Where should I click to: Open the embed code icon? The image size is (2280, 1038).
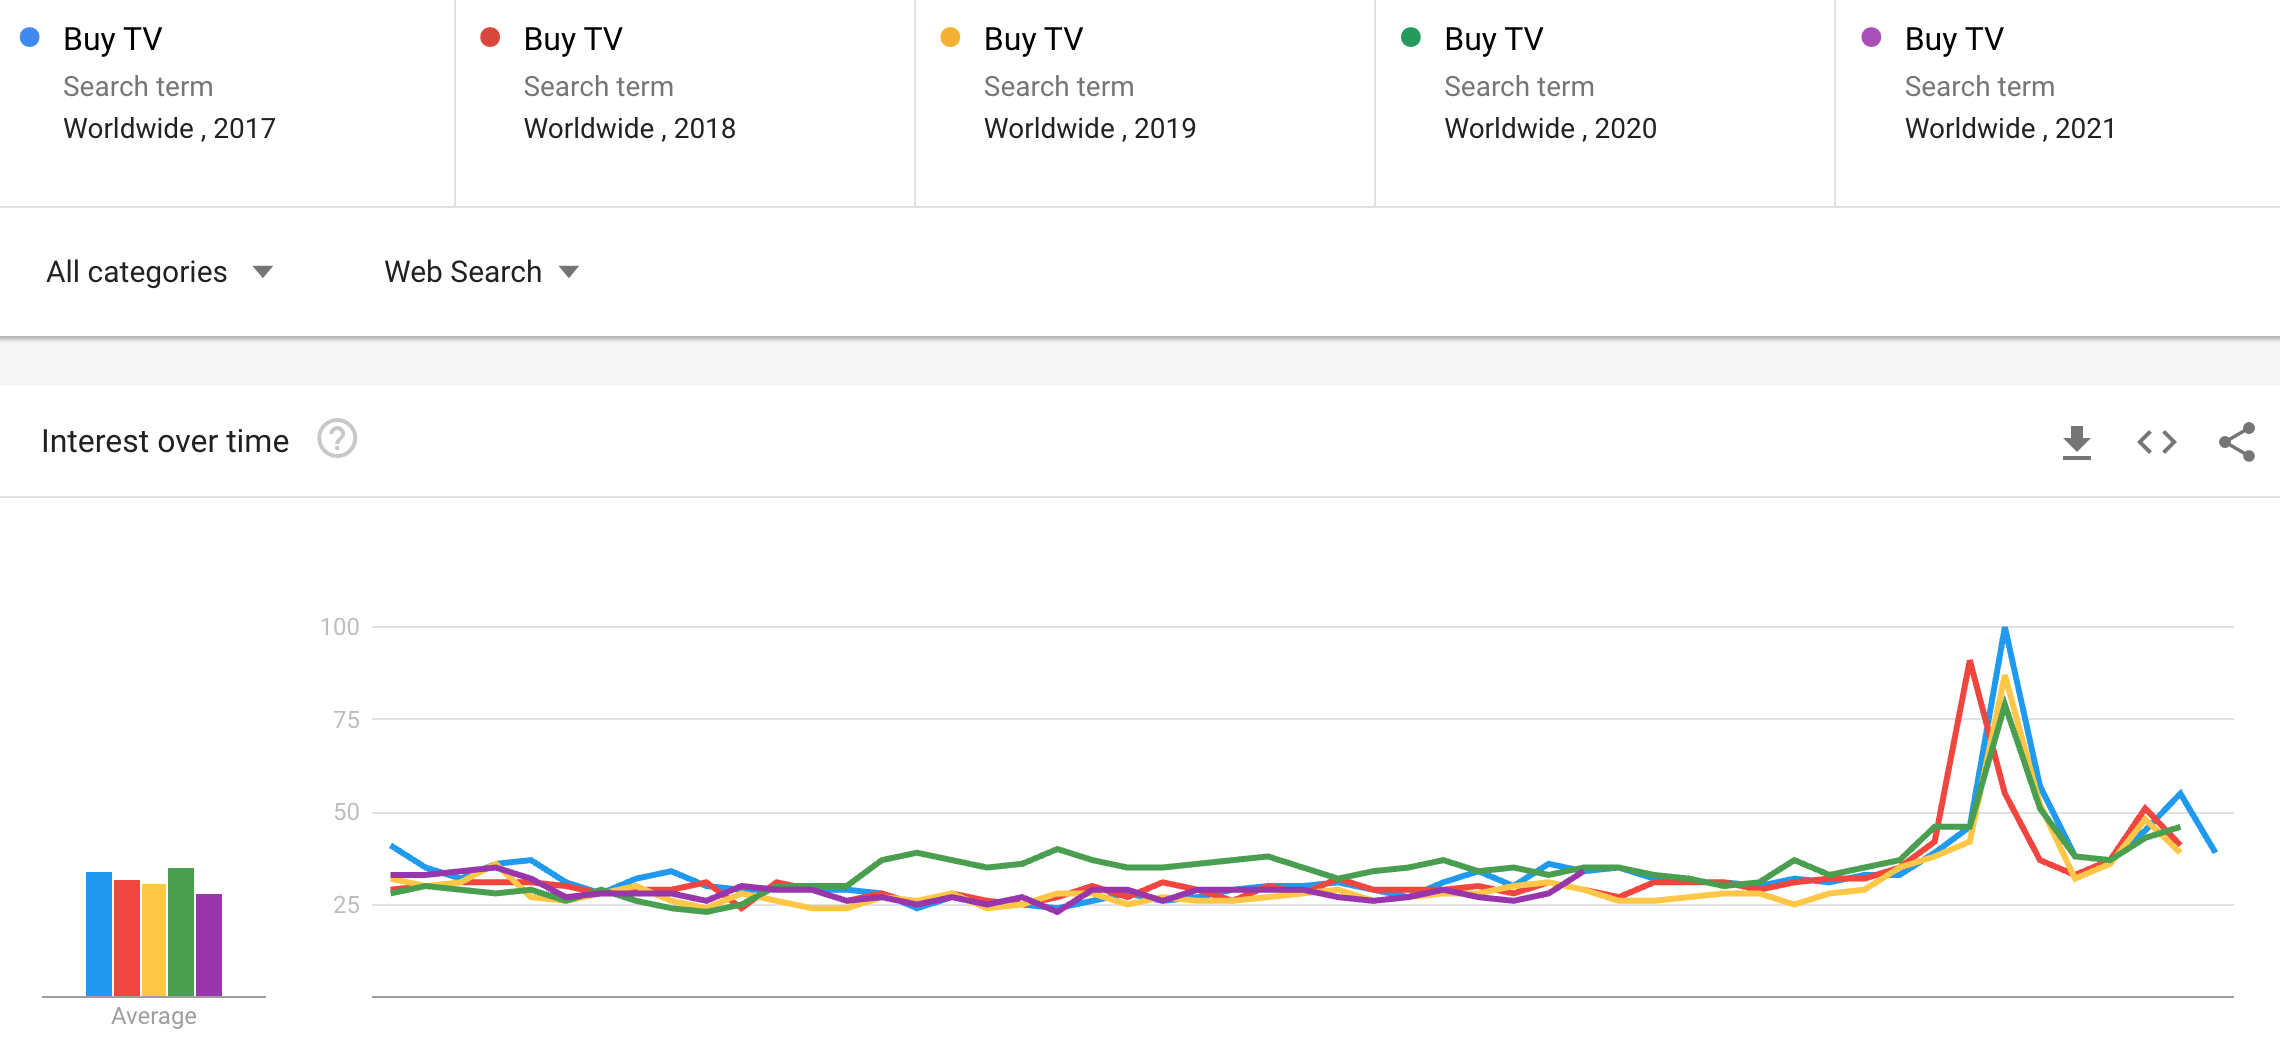pyautogui.click(x=2157, y=442)
